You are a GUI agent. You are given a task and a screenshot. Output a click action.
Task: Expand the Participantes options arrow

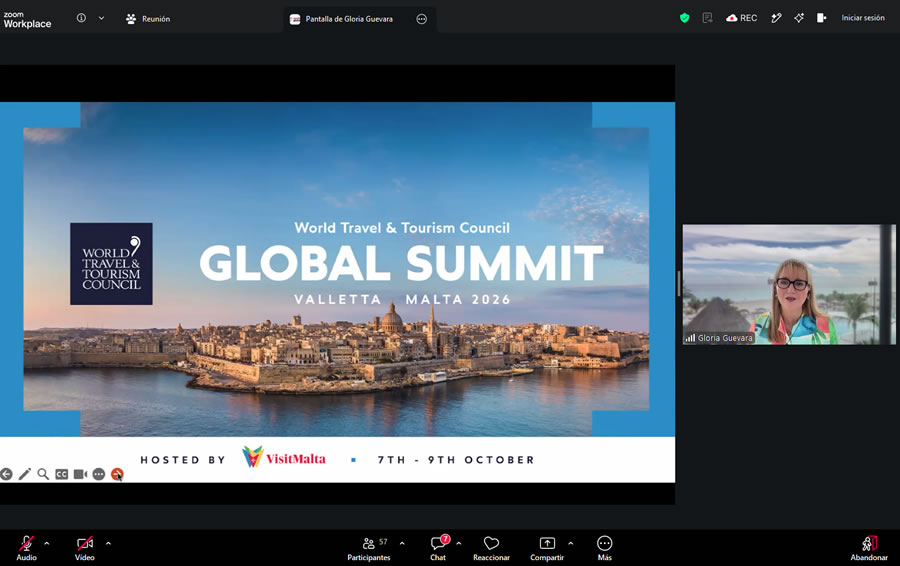pyautogui.click(x=402, y=543)
